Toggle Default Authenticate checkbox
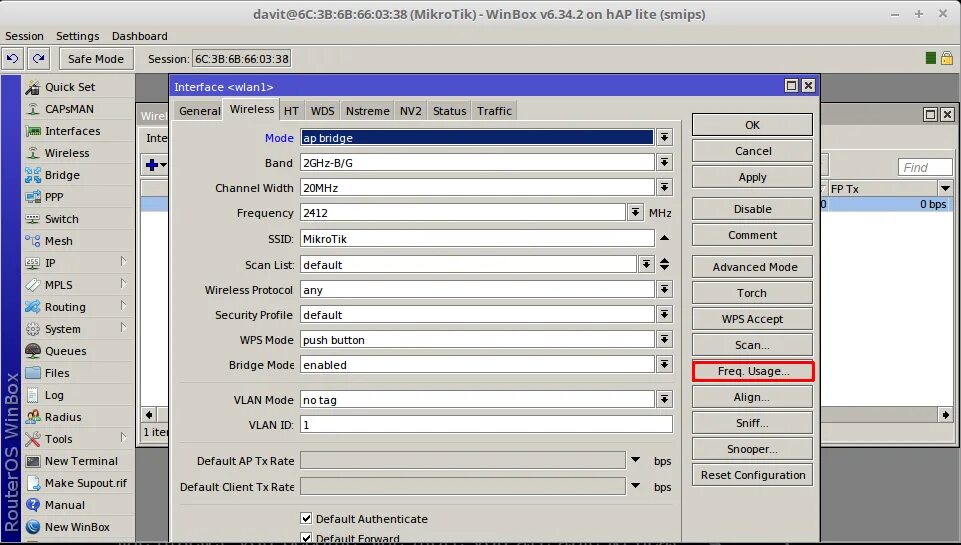 306,519
